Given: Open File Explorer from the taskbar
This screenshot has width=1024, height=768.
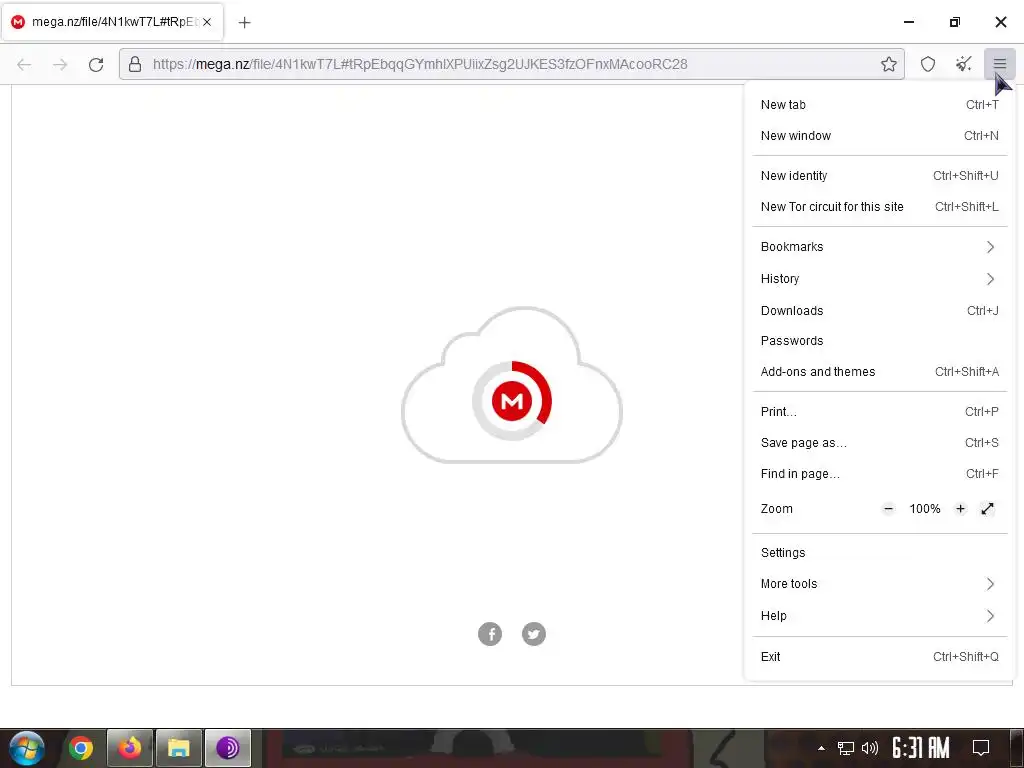Looking at the screenshot, I should [x=178, y=748].
